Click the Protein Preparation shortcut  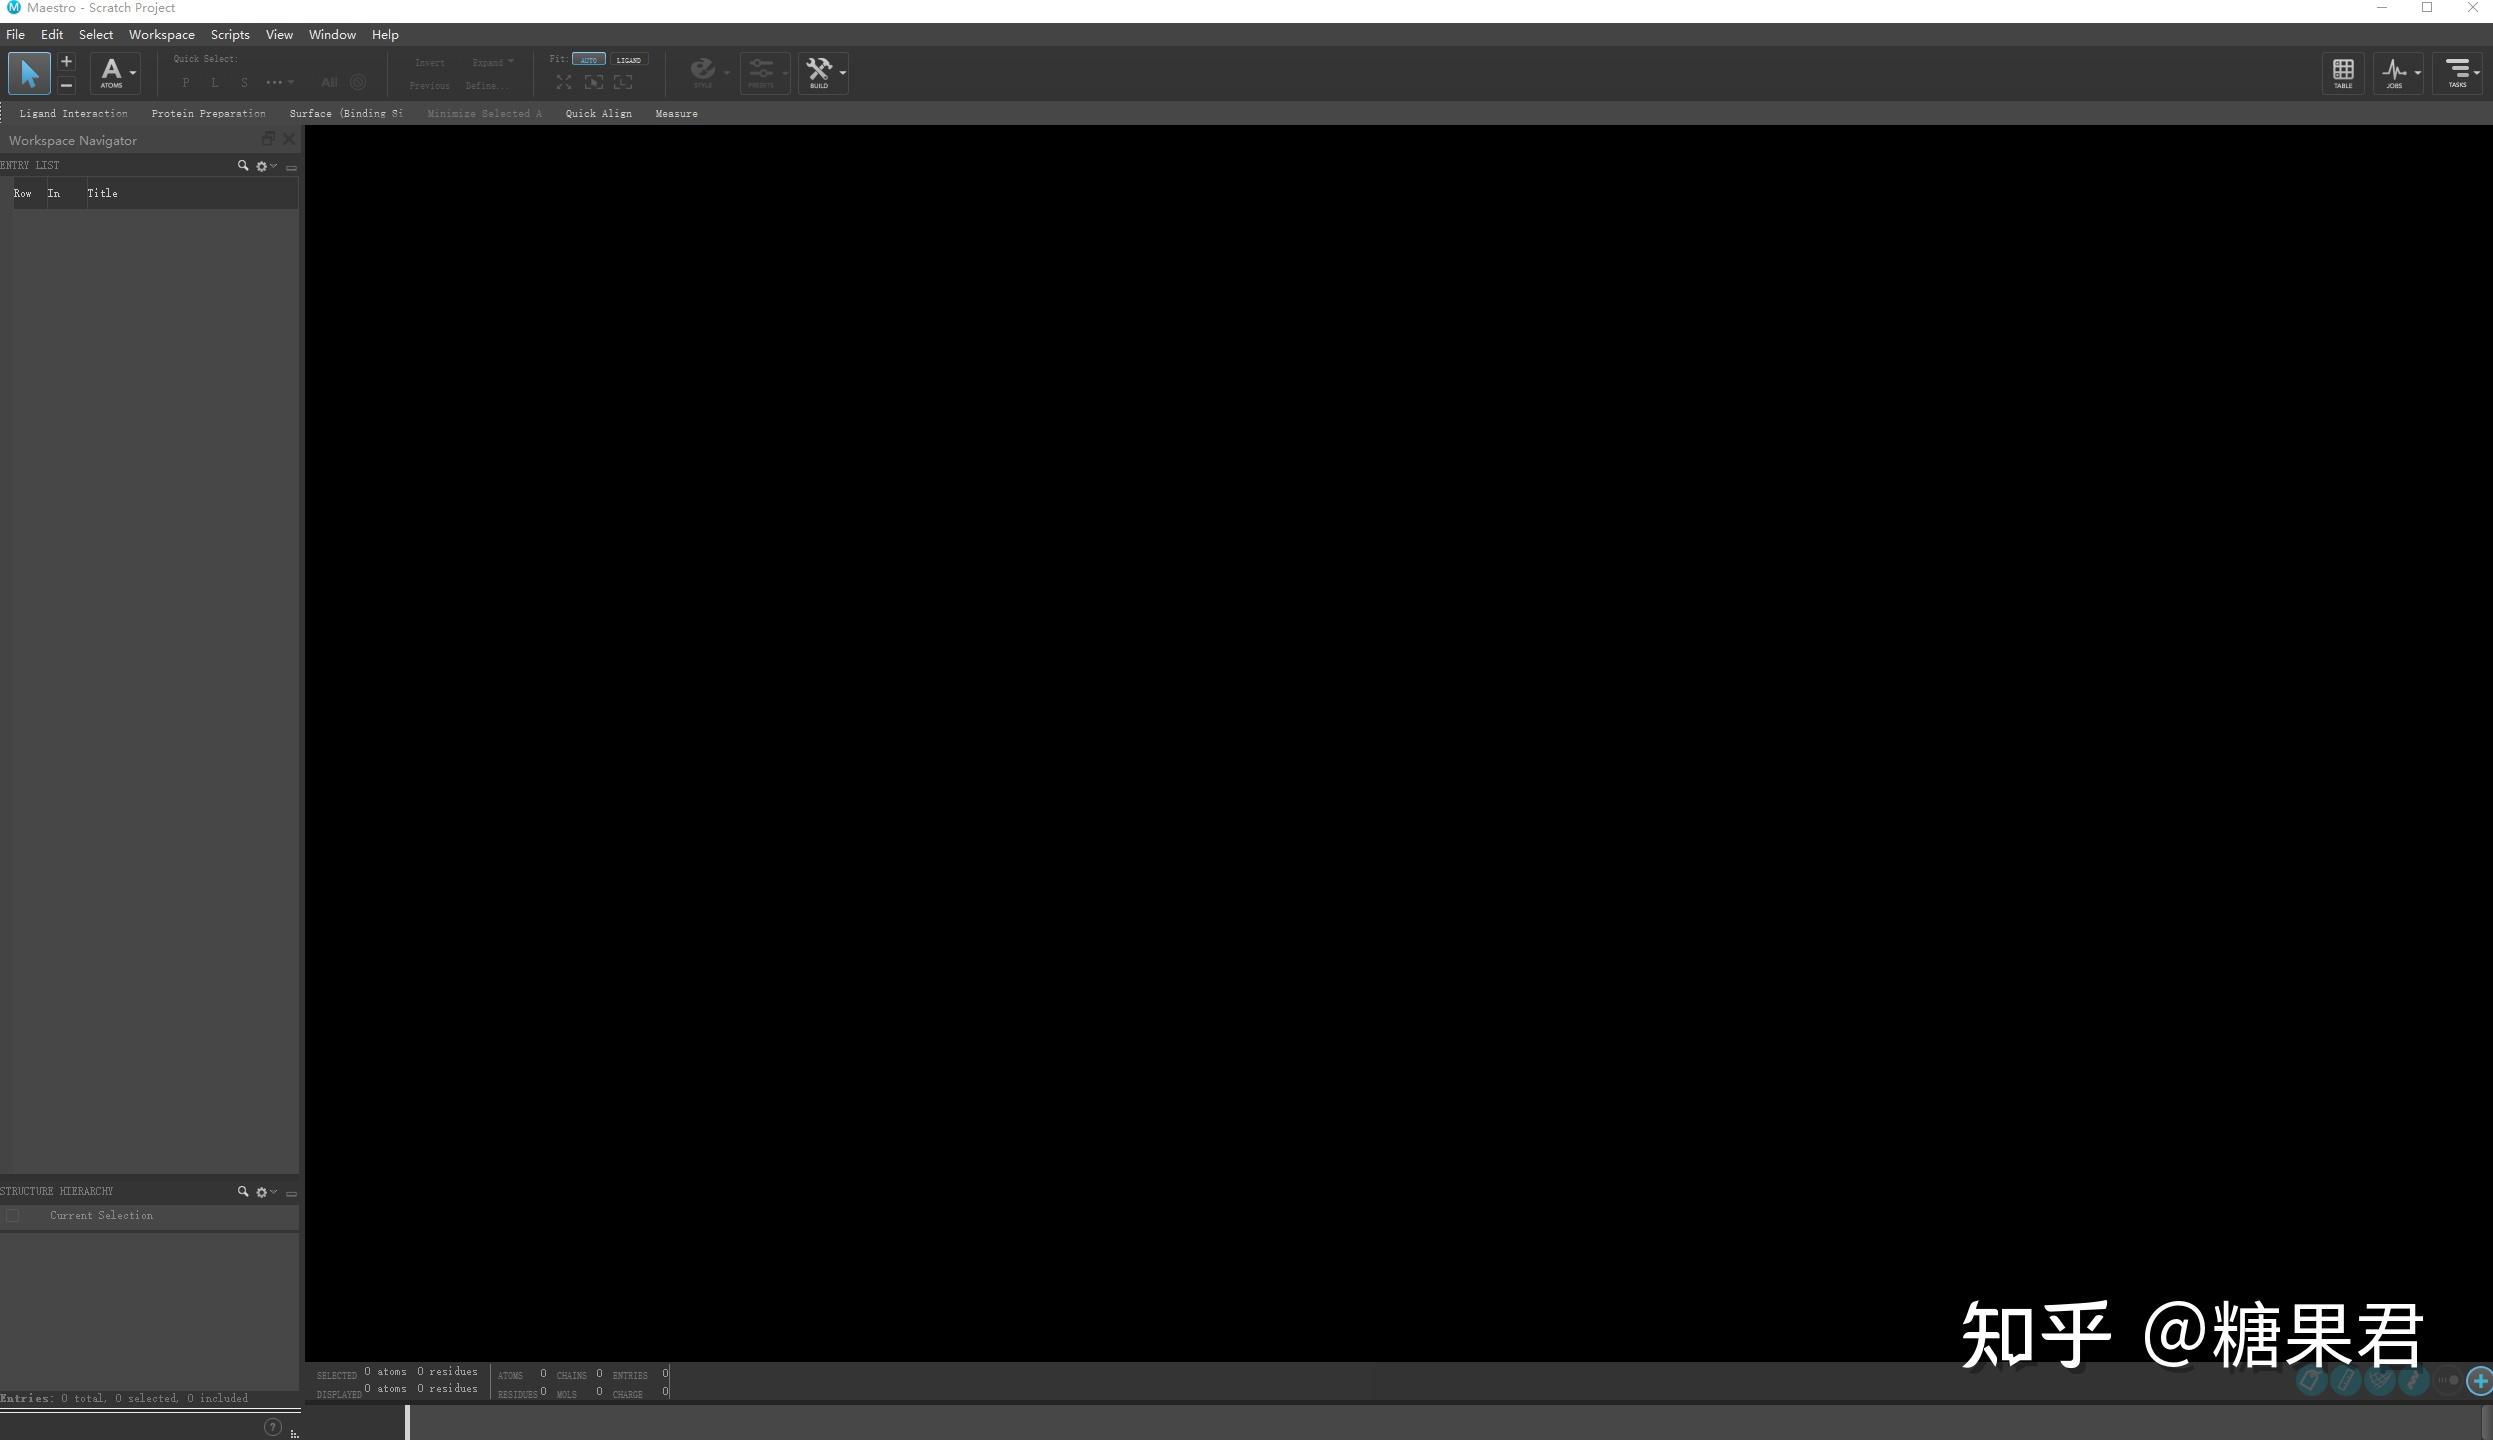pyautogui.click(x=209, y=114)
